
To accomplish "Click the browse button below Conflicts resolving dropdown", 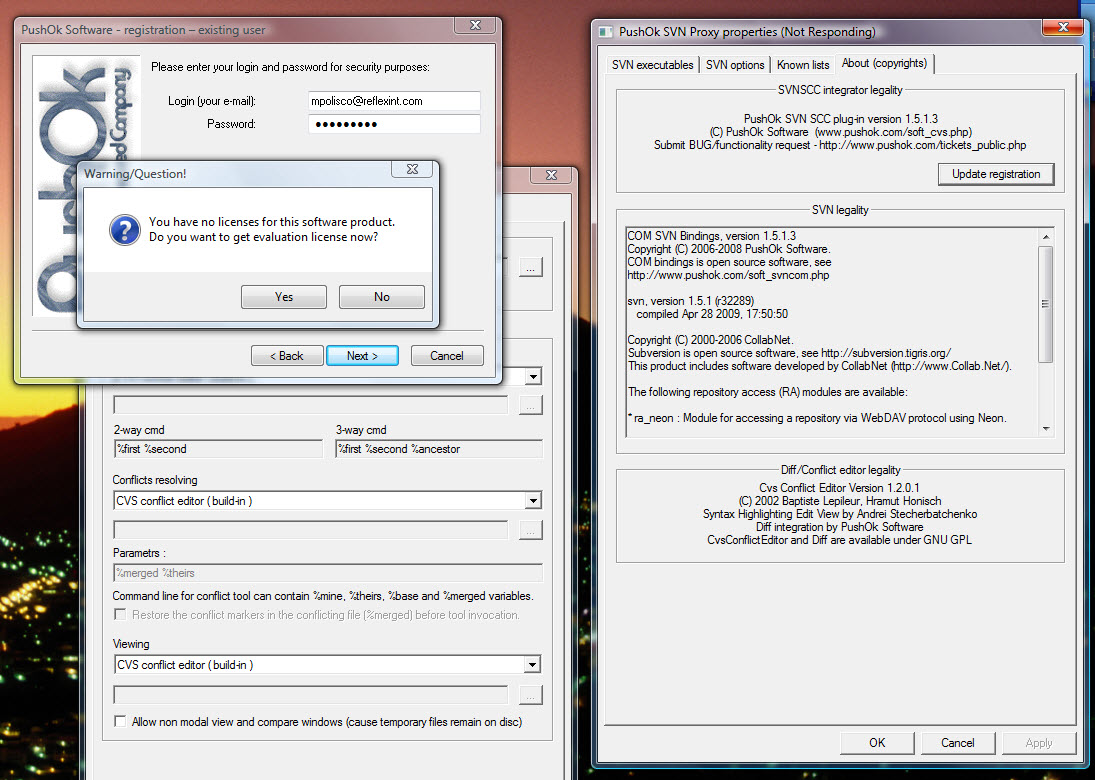I will click(x=531, y=530).
